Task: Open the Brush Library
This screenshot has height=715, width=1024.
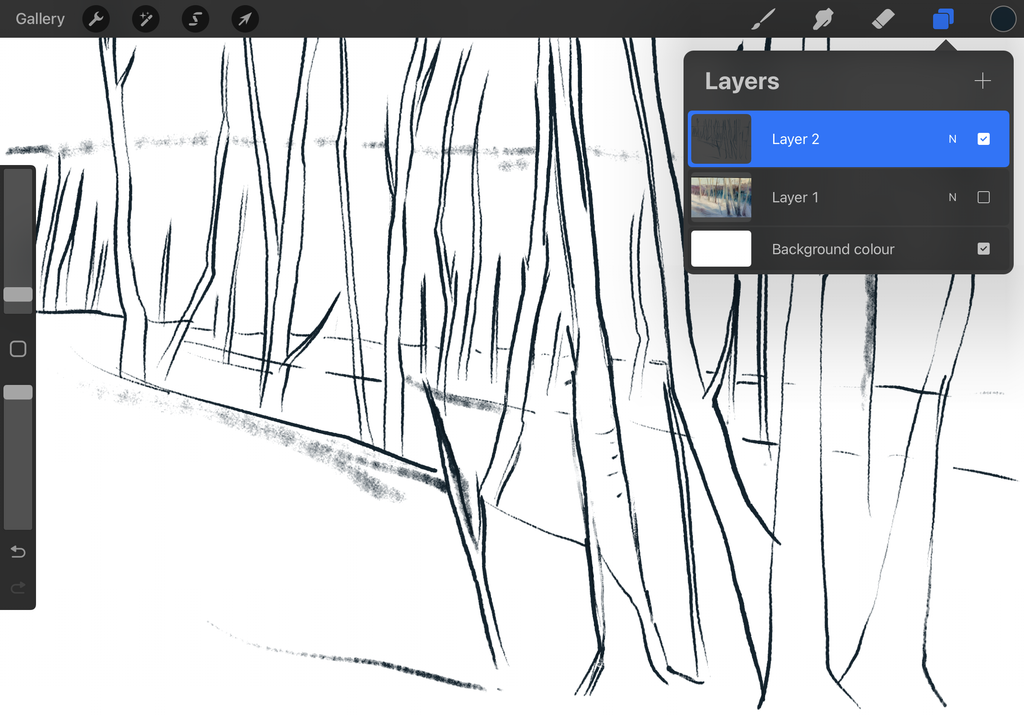Action: pos(762,18)
